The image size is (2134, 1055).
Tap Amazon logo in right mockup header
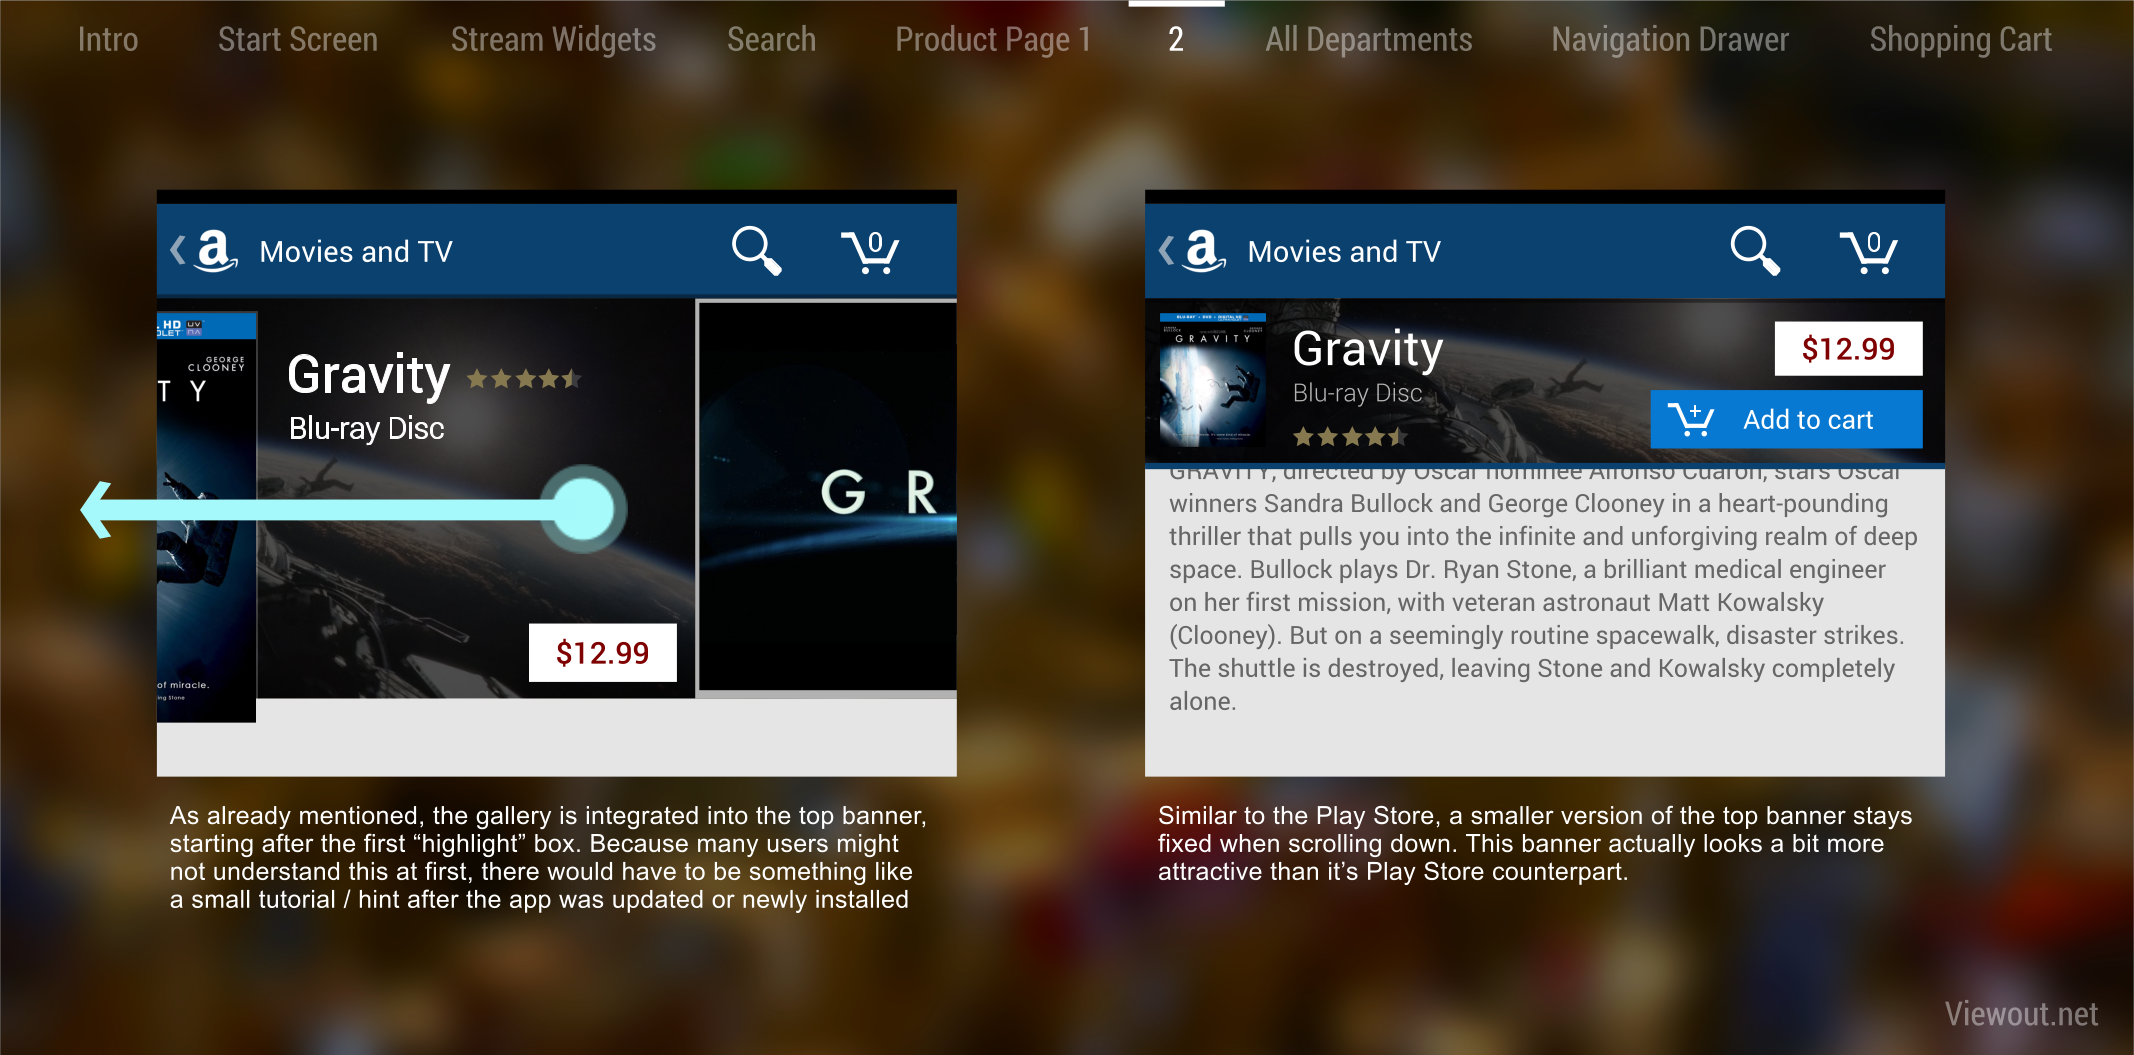pos(1204,250)
